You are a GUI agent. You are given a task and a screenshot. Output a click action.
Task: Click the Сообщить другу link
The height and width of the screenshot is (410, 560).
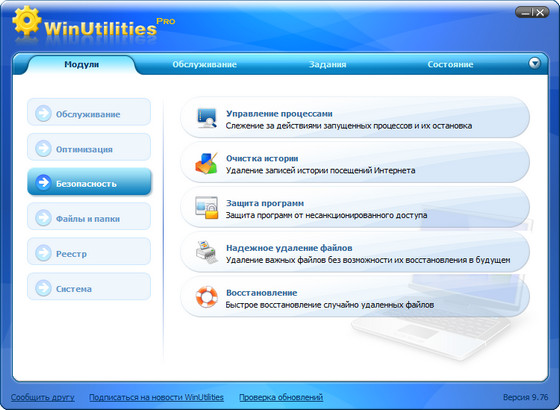(x=42, y=397)
